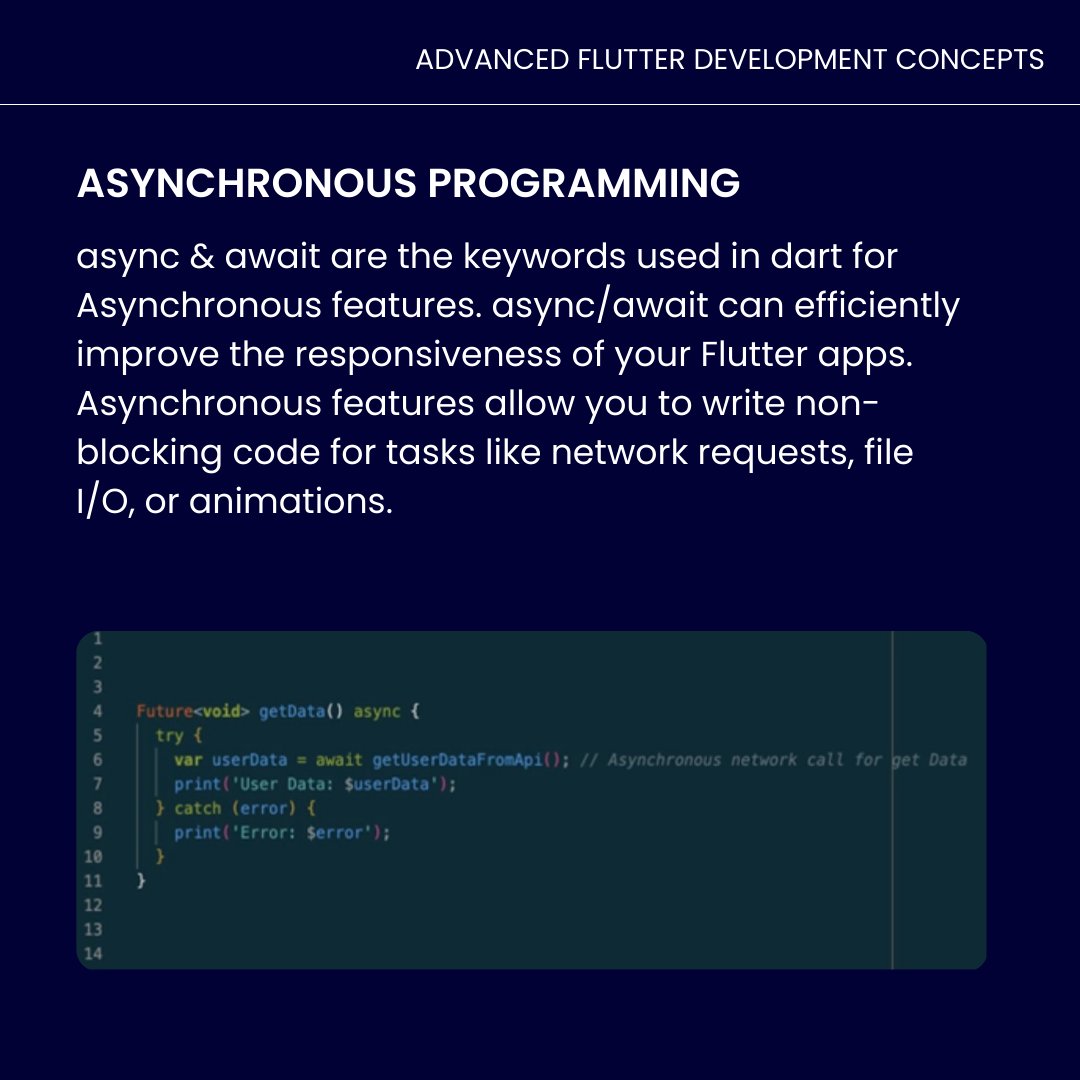This screenshot has height=1080, width=1080.
Task: Click line number 4 in the gutter
Action: 97,711
